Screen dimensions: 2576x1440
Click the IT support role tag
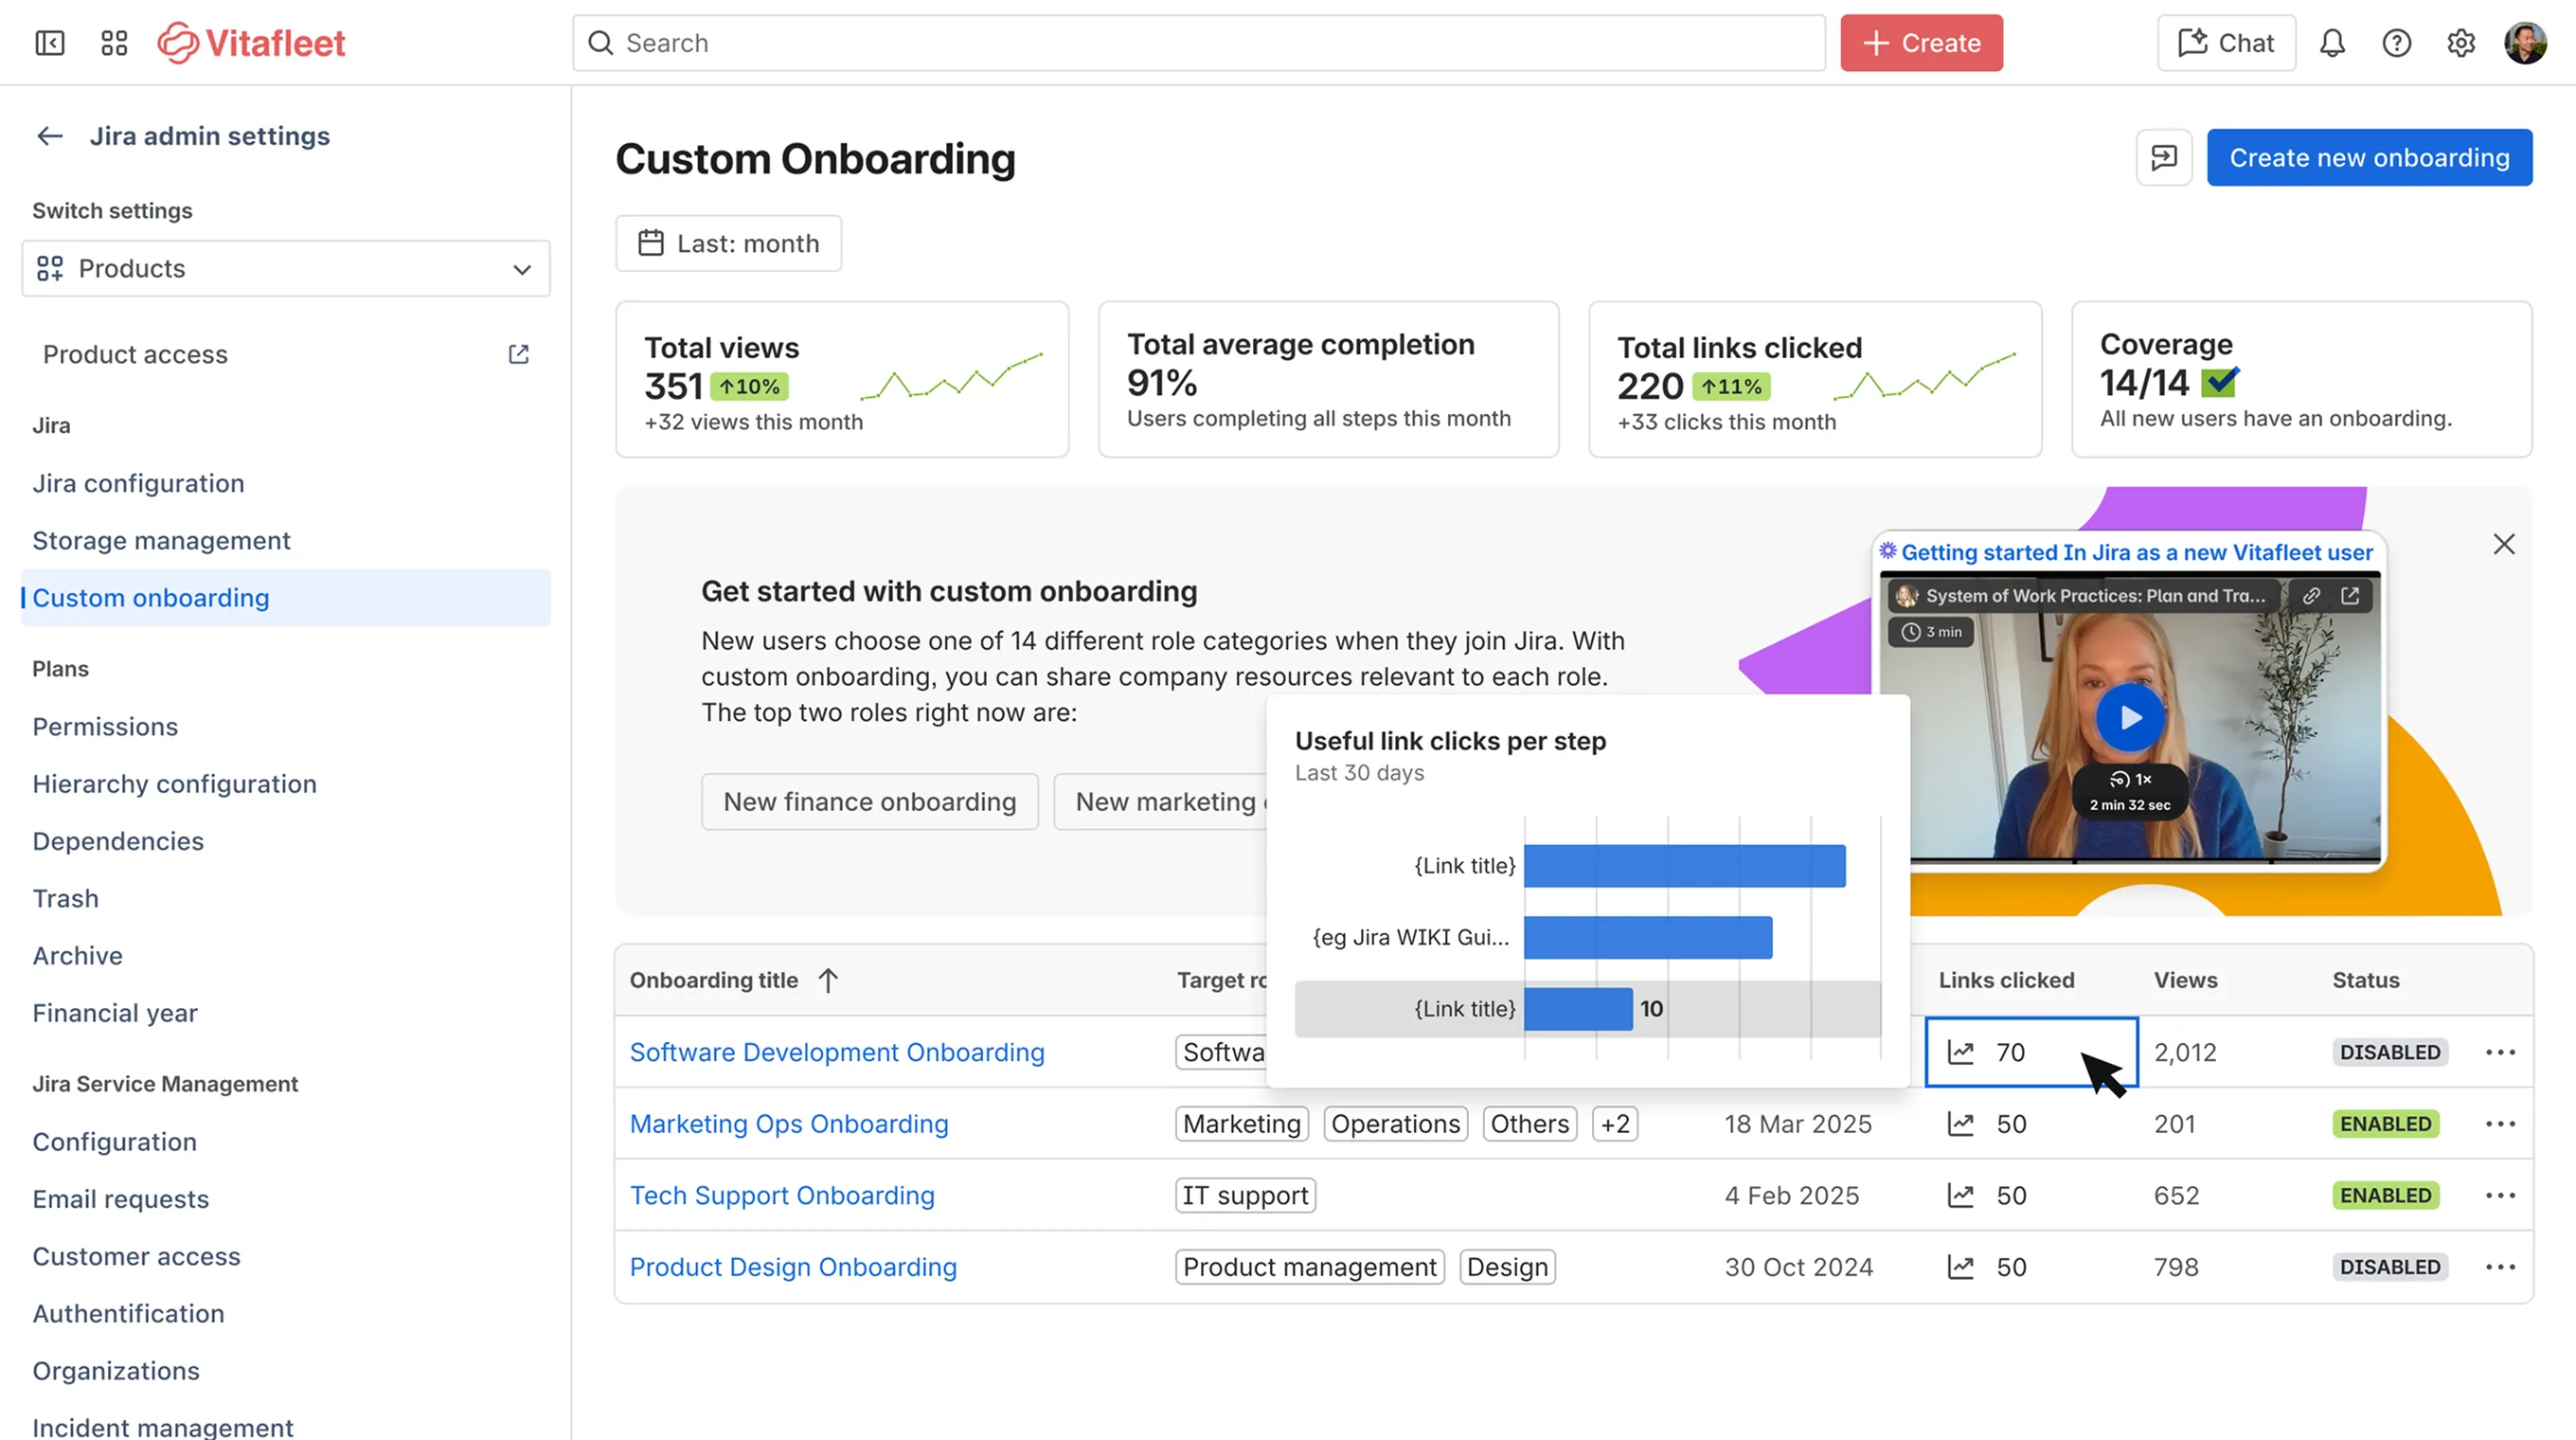coord(1245,1195)
